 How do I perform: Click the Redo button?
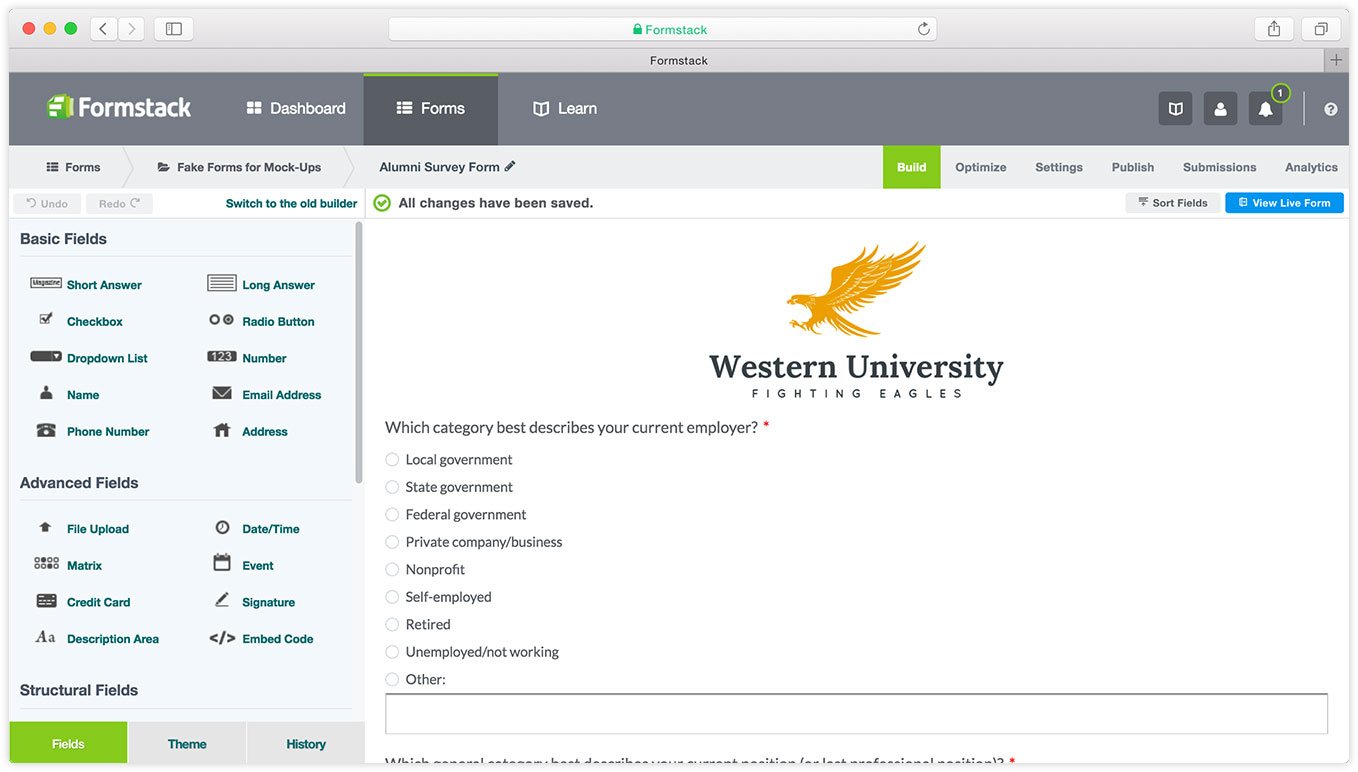(120, 203)
